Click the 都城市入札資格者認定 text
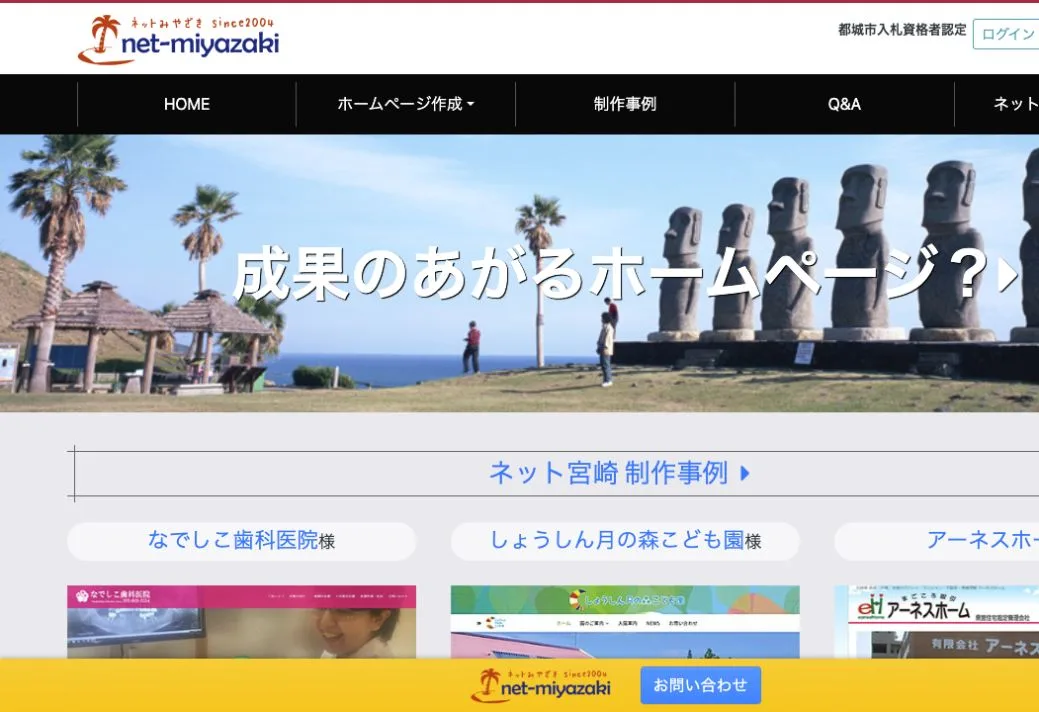 (x=902, y=30)
